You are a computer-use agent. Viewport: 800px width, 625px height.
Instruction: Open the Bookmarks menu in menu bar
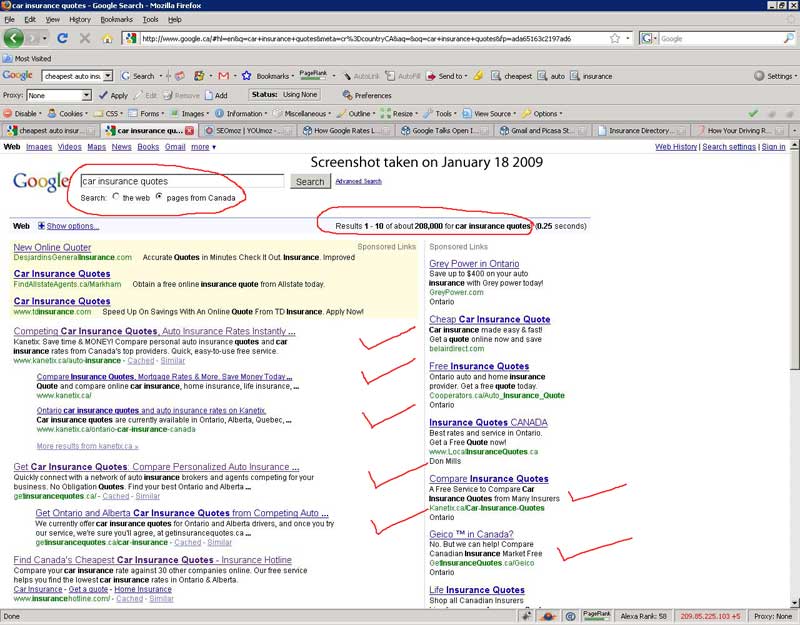coord(116,19)
